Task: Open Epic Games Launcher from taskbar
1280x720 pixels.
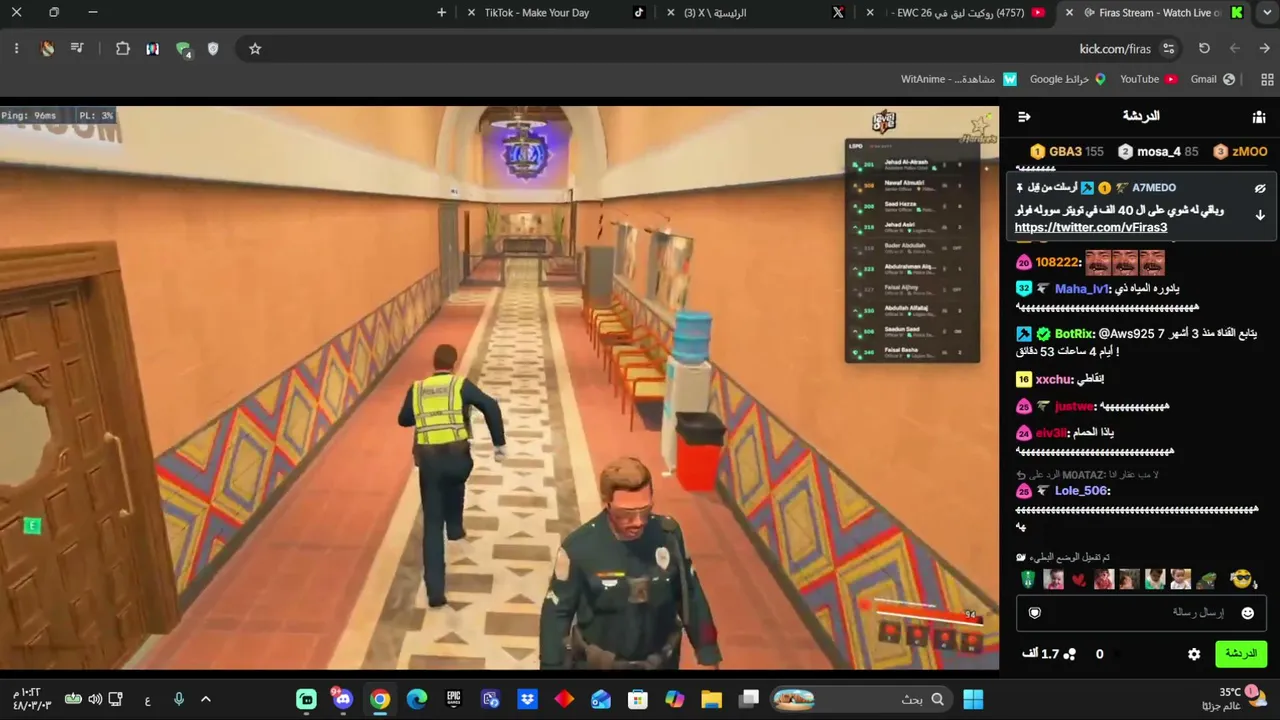Action: coord(454,699)
